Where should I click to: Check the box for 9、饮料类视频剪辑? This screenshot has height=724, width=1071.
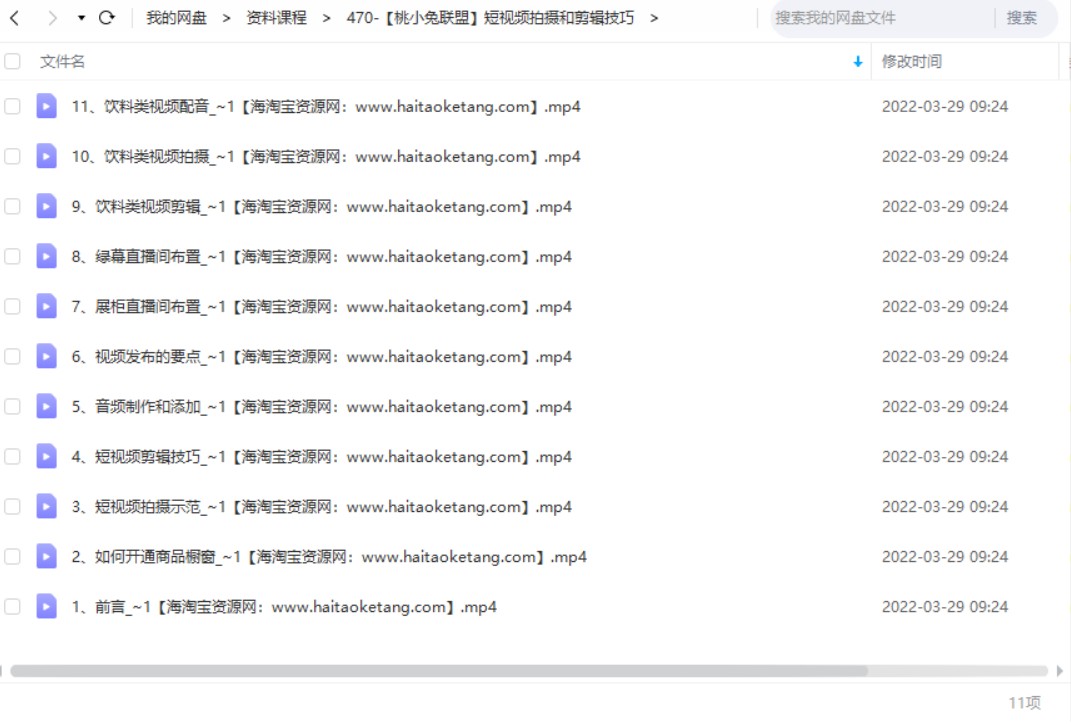pos(12,206)
